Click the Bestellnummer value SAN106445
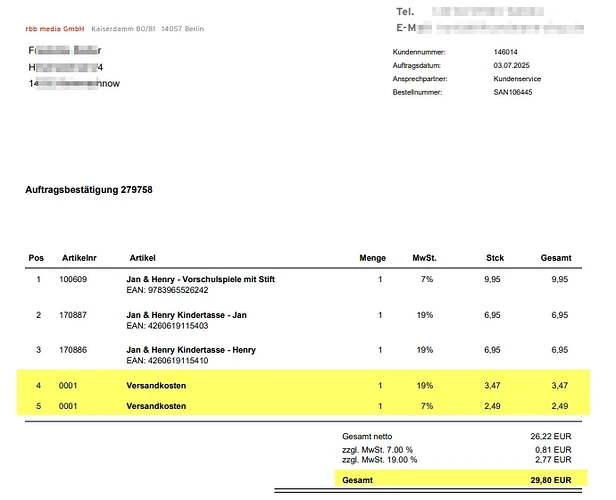 513,92
